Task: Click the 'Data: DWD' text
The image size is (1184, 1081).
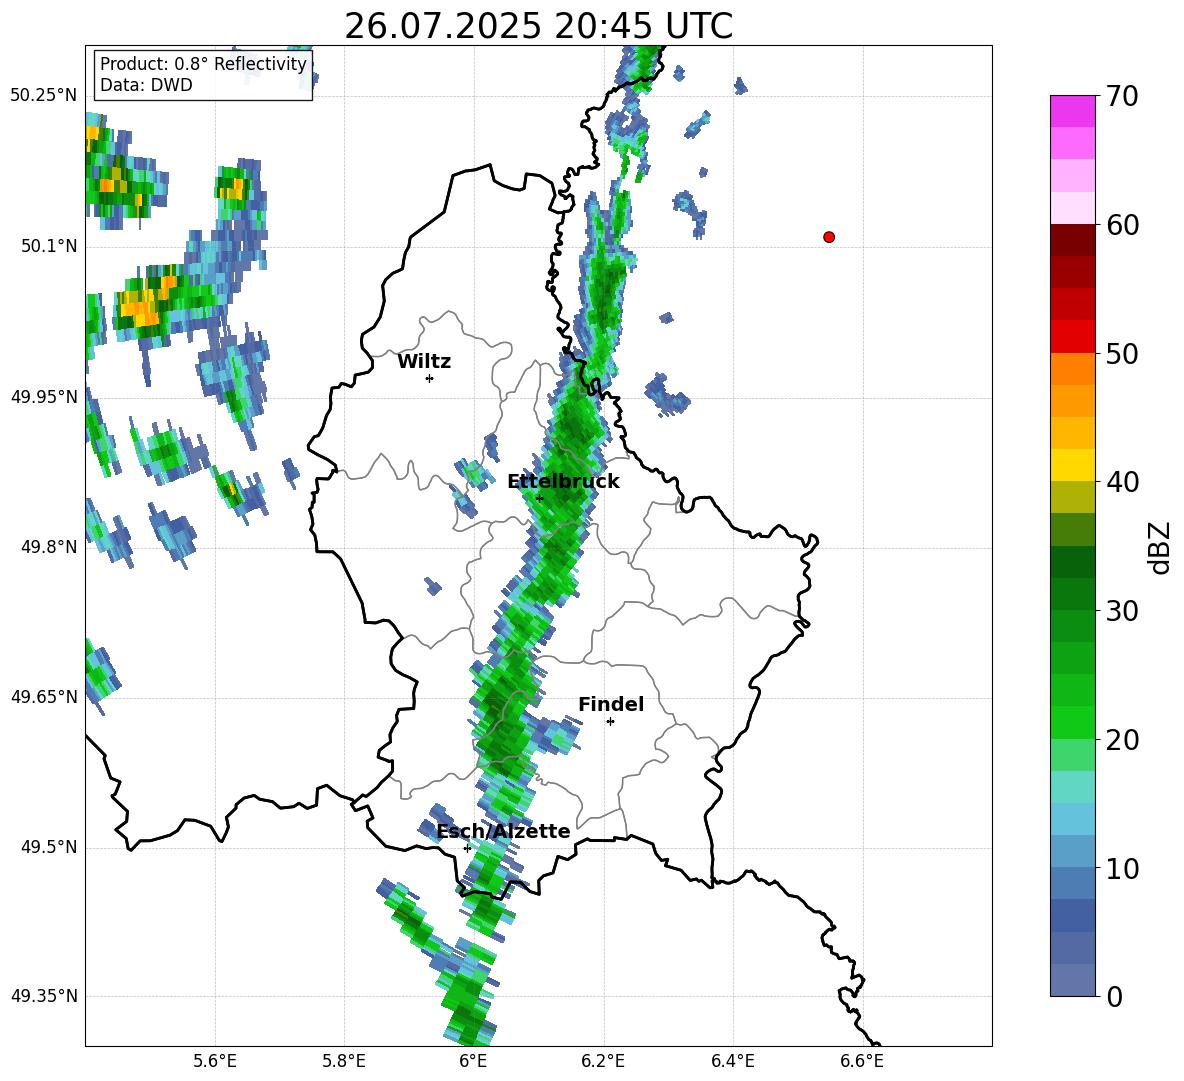Action: (x=146, y=85)
